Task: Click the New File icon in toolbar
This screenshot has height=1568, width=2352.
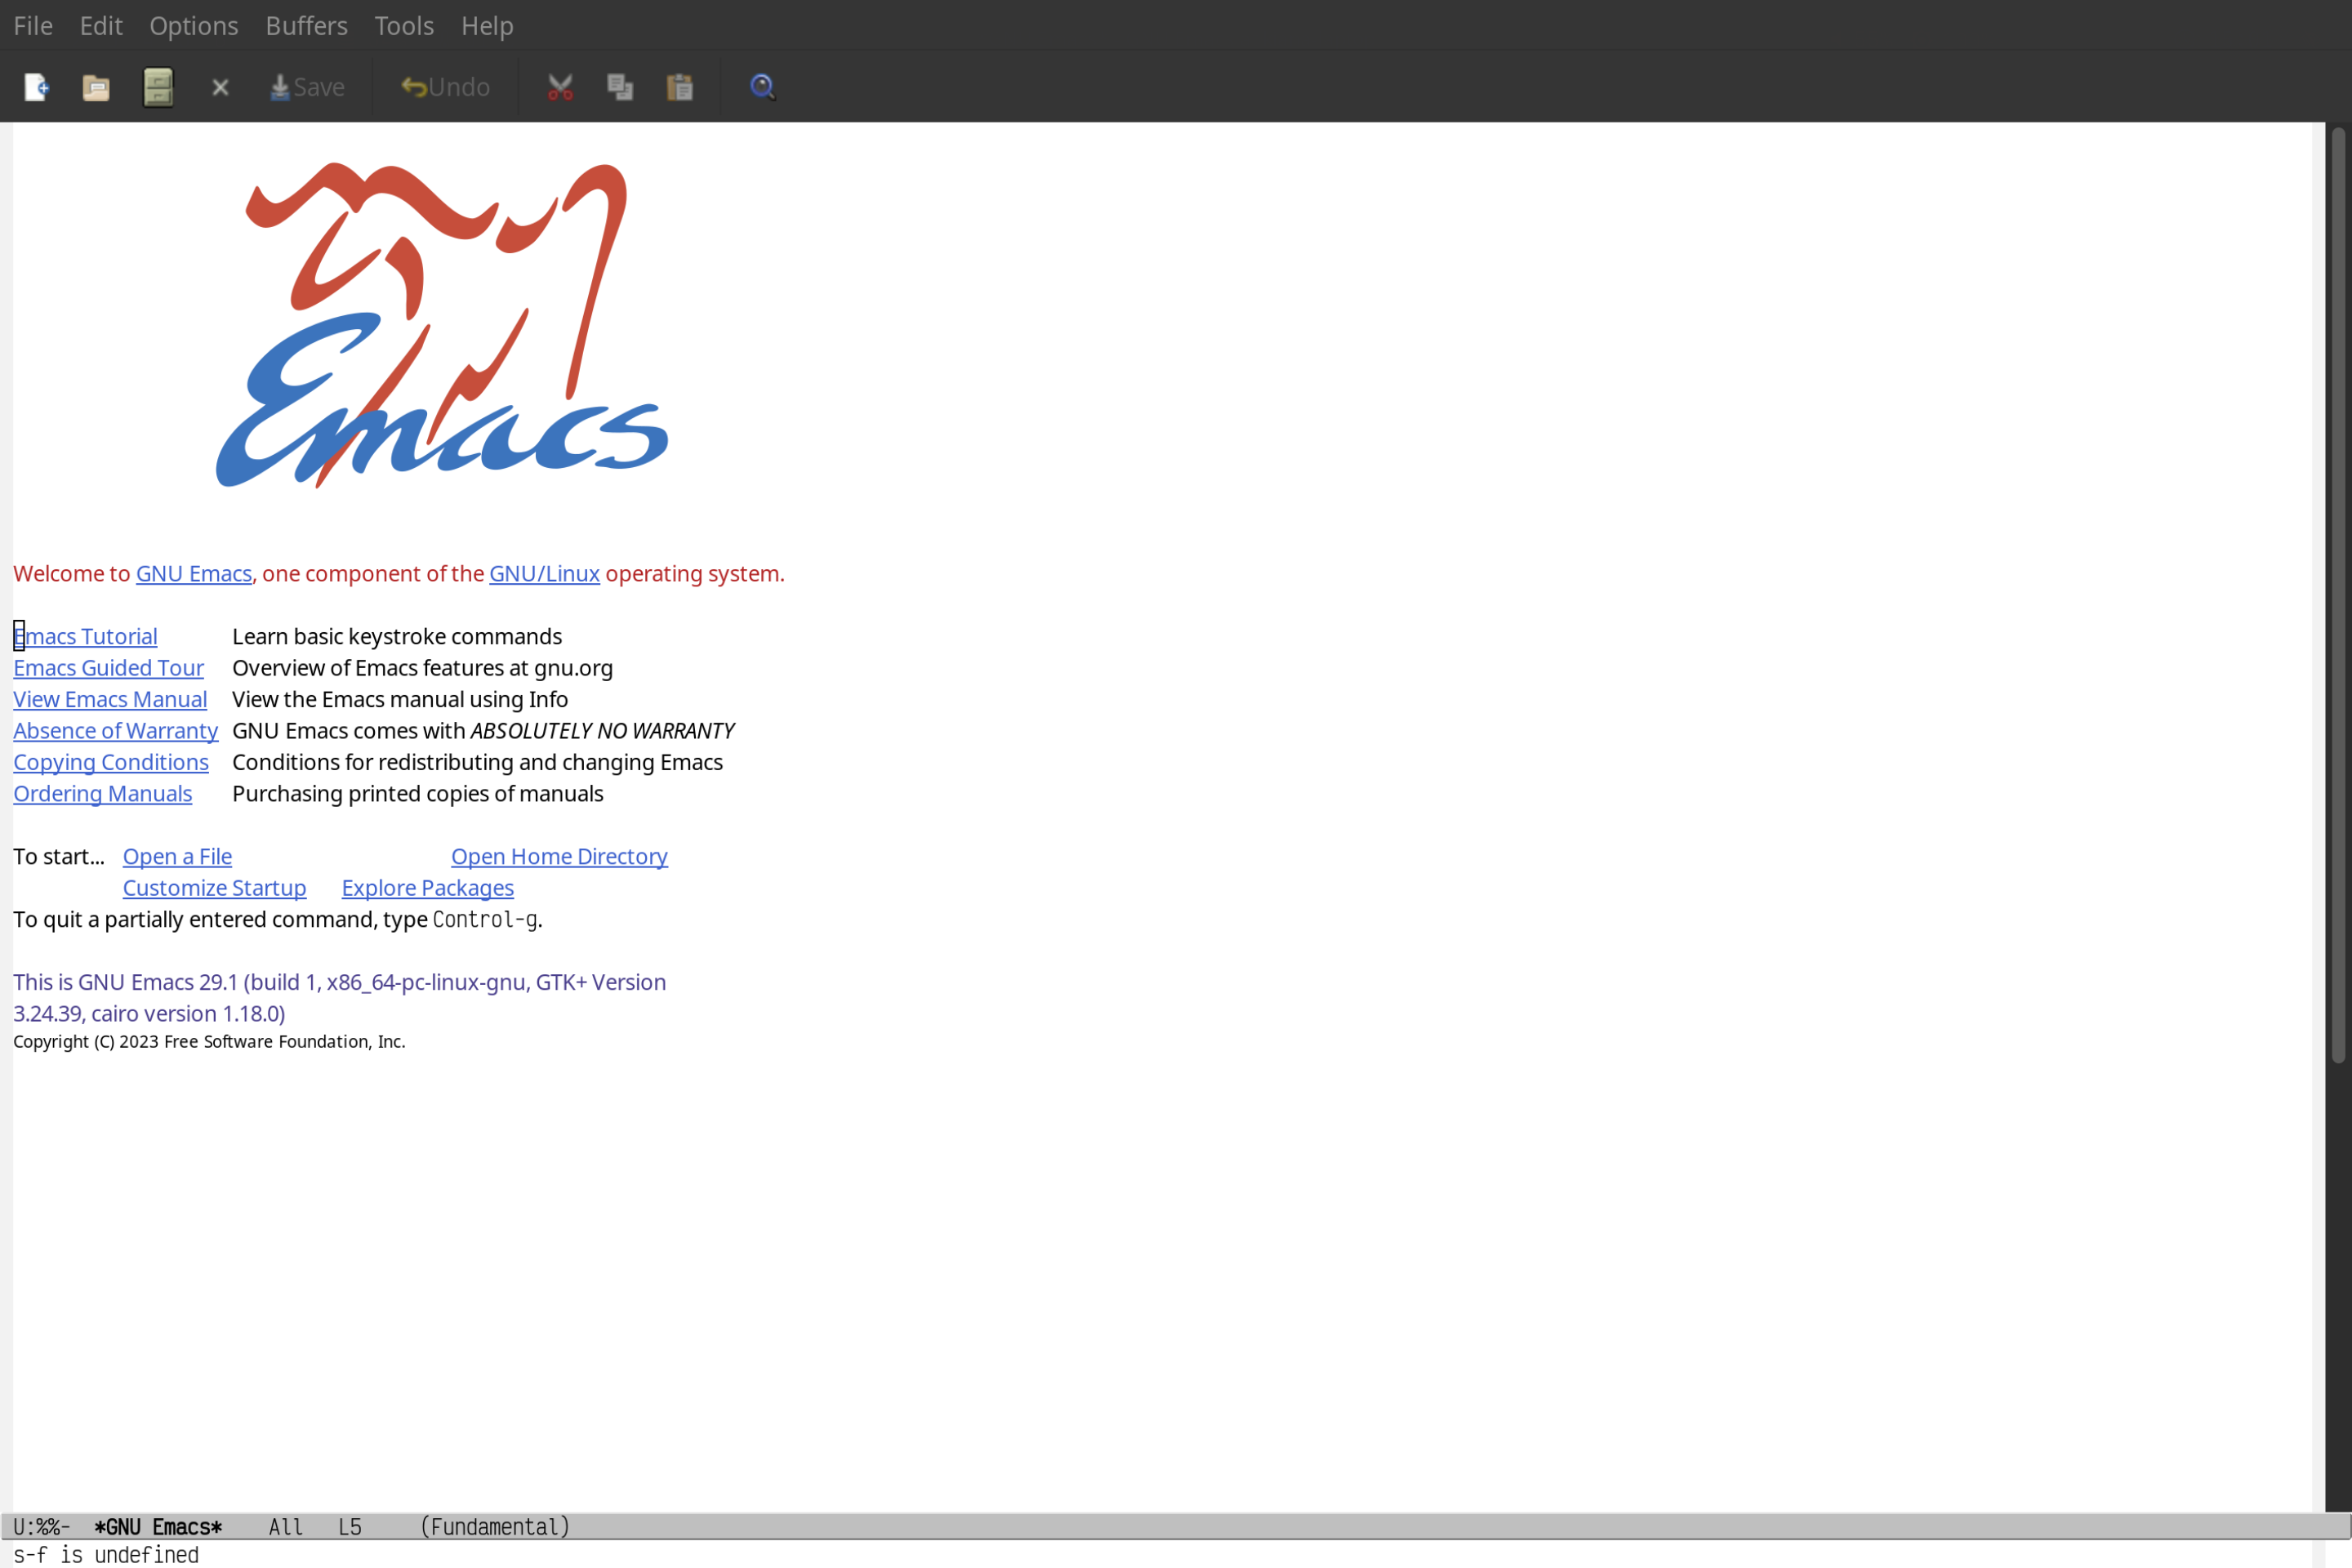Action: pyautogui.click(x=35, y=86)
